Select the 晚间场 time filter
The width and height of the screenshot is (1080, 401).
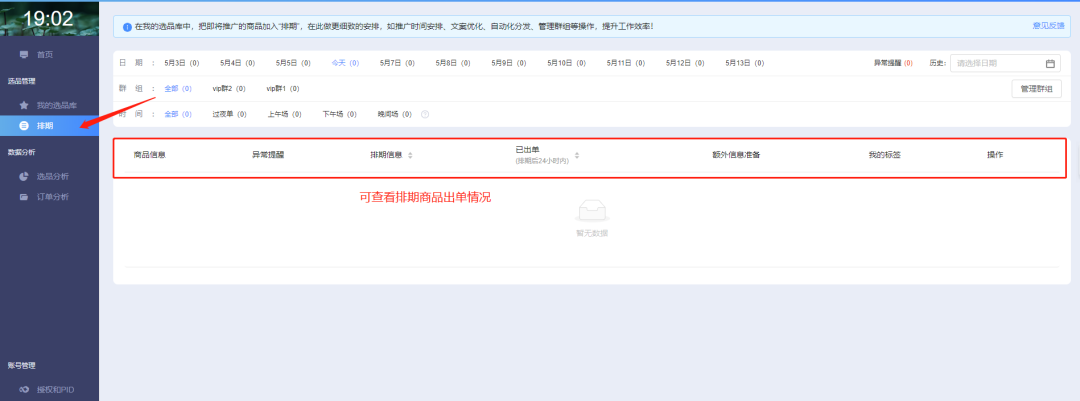tap(395, 114)
